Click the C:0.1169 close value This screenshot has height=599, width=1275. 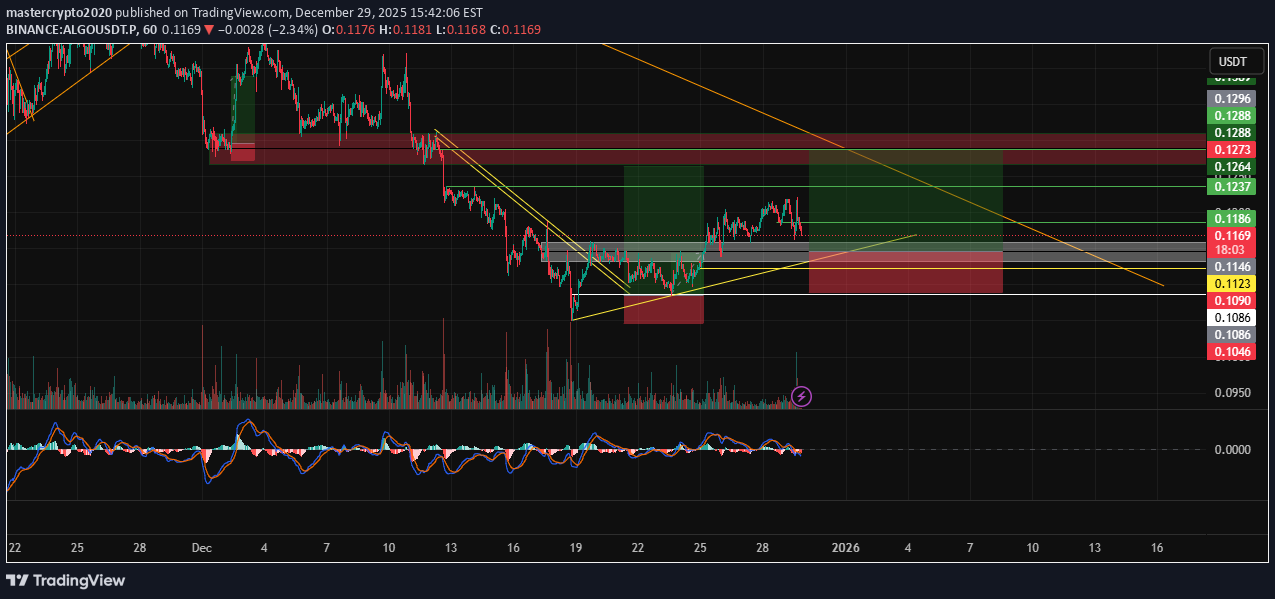click(x=516, y=30)
